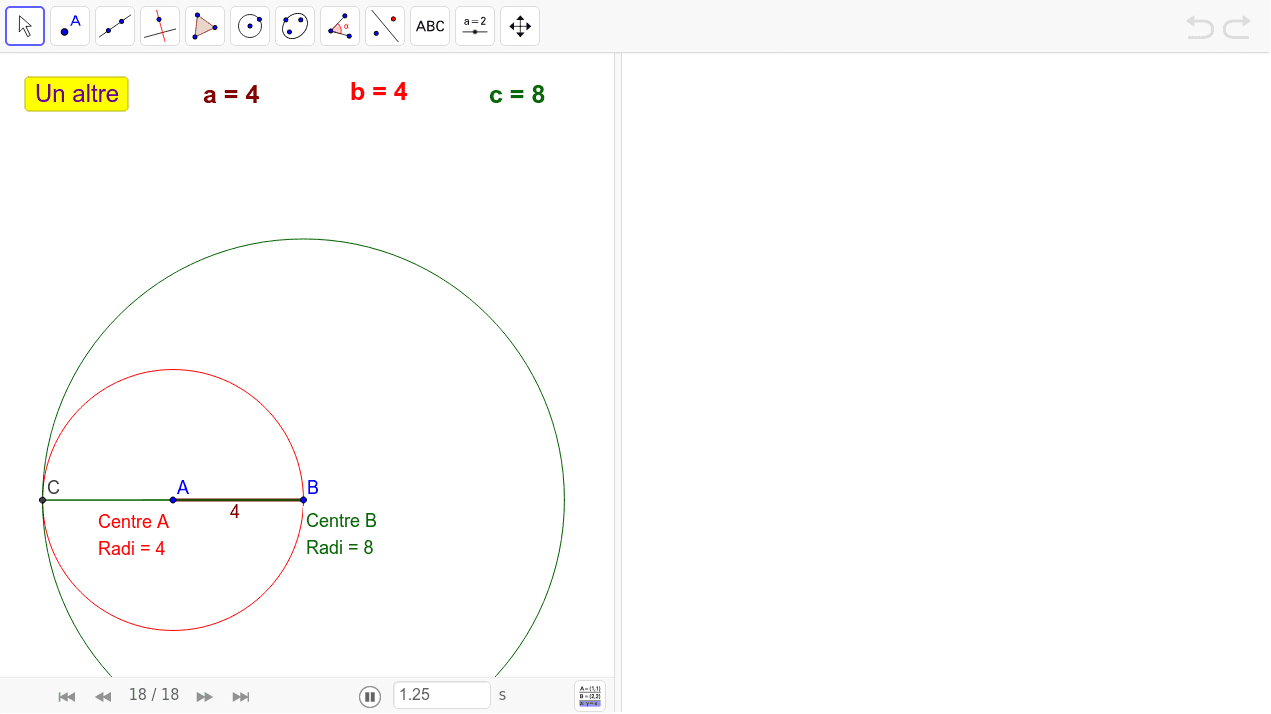The height and width of the screenshot is (714, 1271).
Task: Click the Radi = 8 label
Action: click(x=339, y=548)
